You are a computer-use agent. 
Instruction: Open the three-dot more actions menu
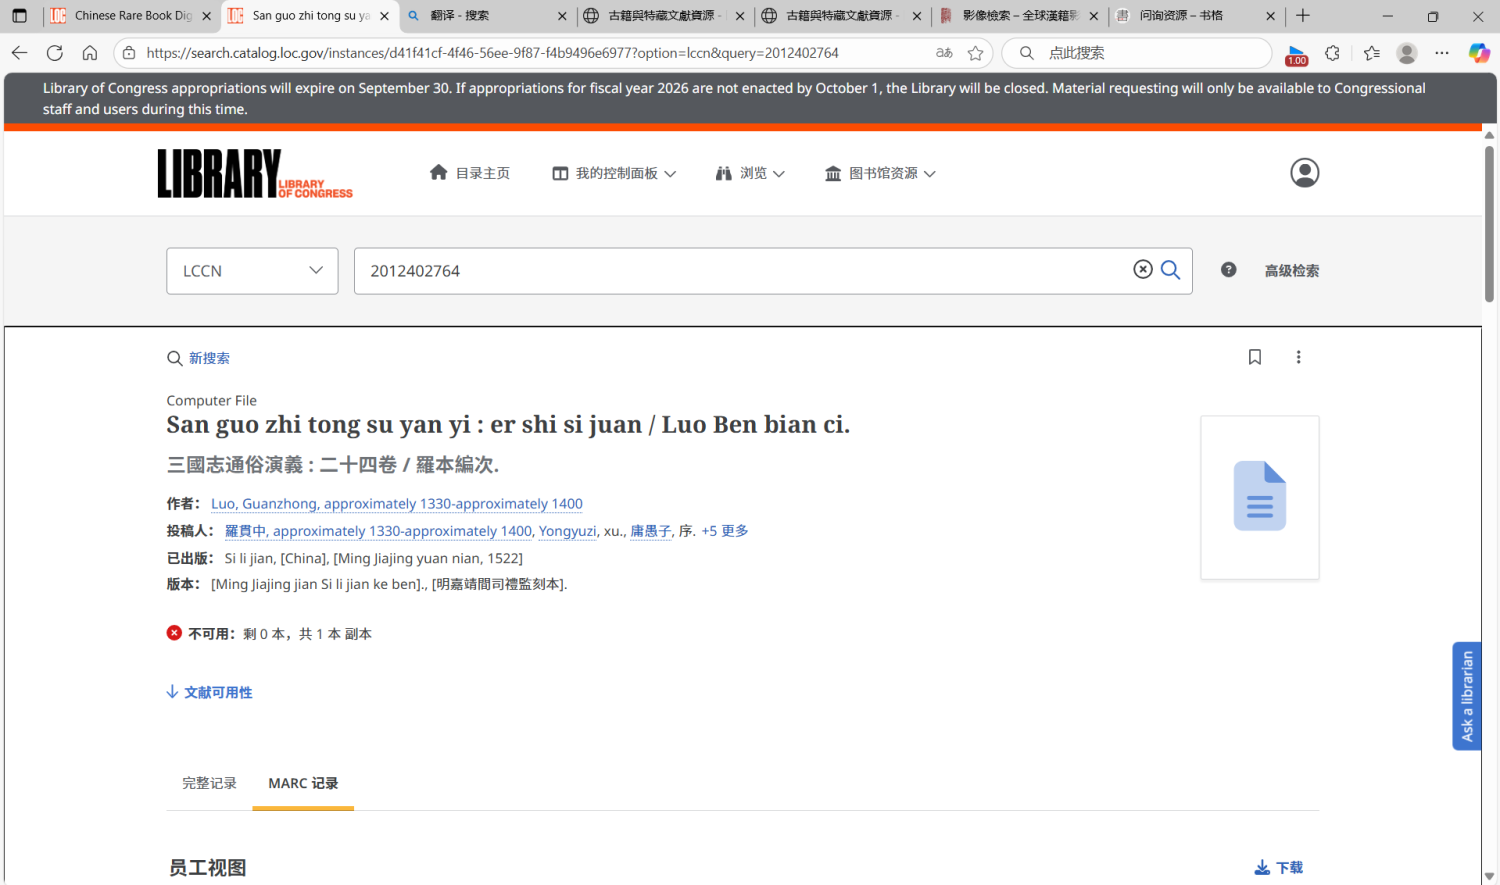click(x=1298, y=357)
